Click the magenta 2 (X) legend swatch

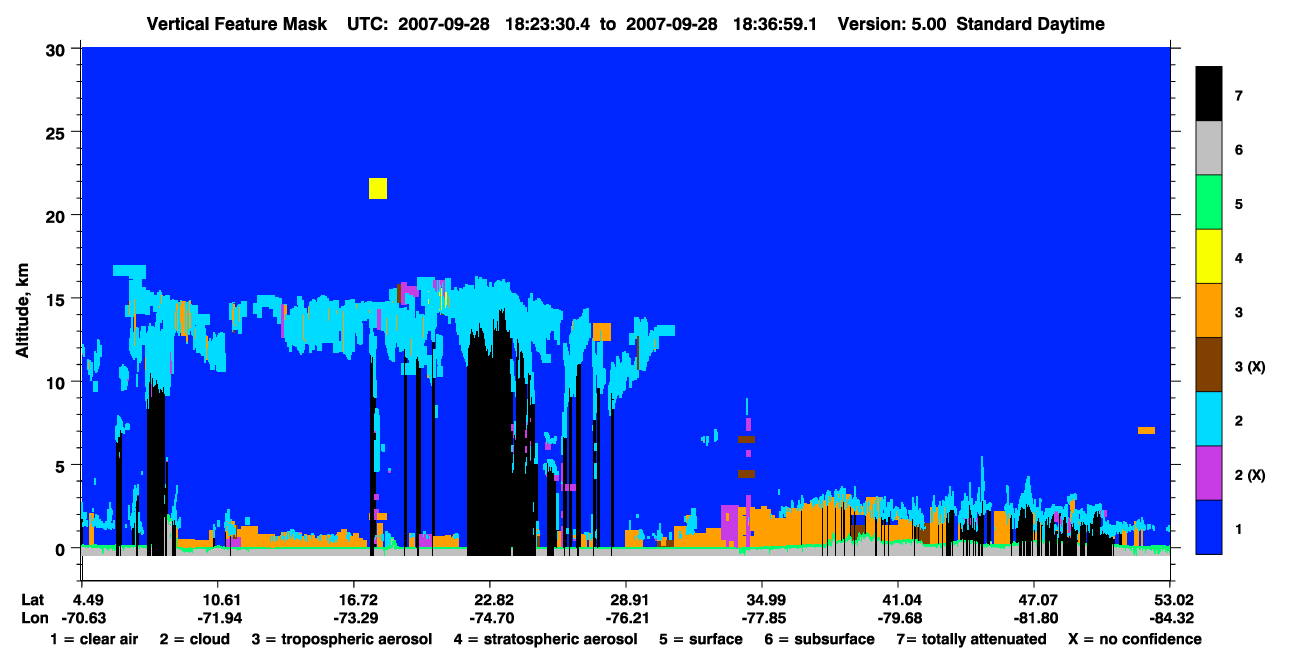[x=1209, y=473]
